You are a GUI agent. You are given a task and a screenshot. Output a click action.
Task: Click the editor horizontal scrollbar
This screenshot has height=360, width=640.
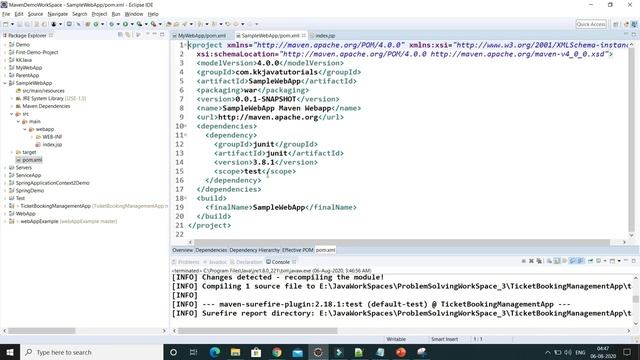(402, 242)
